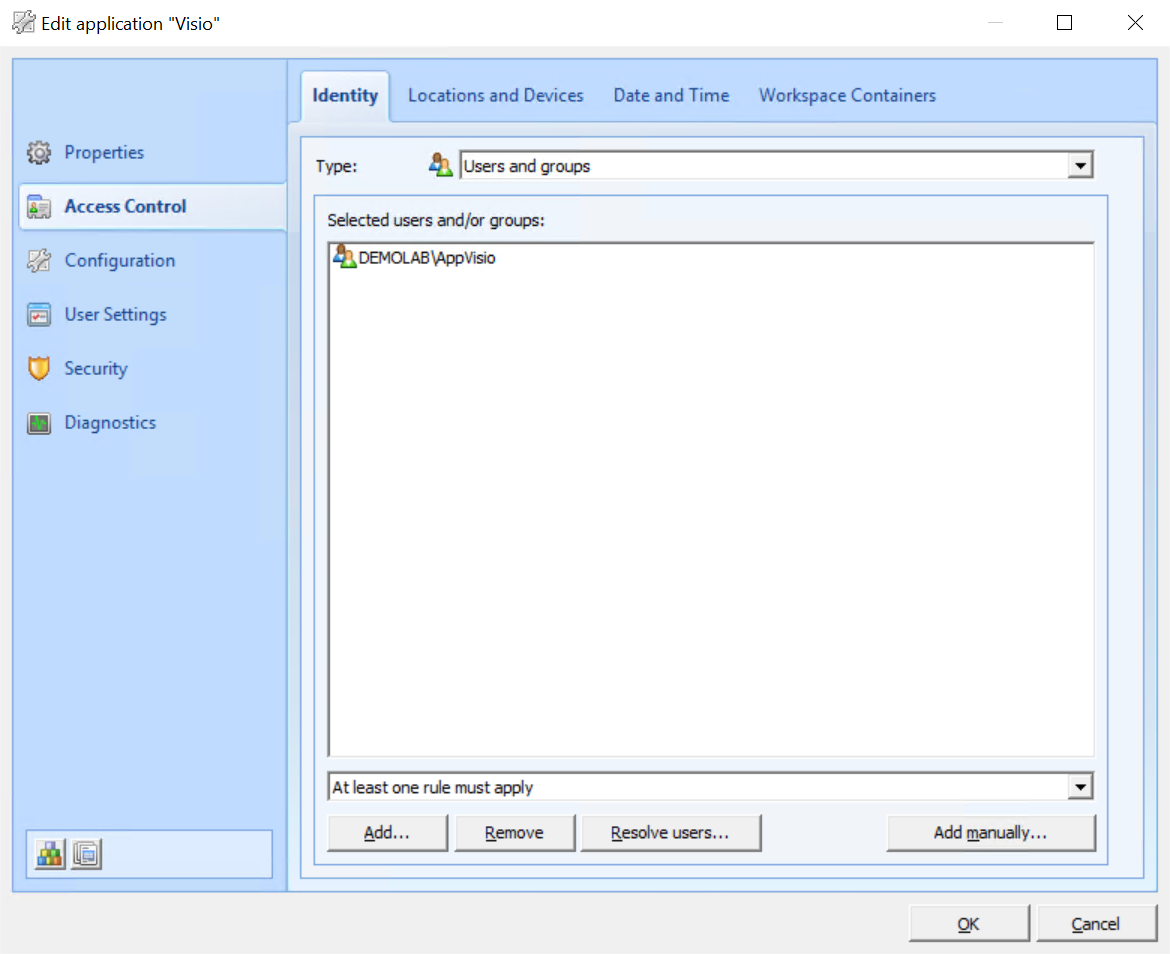Click the 'Selected users and/or groups:' label
The height and width of the screenshot is (954, 1170).
click(436, 220)
